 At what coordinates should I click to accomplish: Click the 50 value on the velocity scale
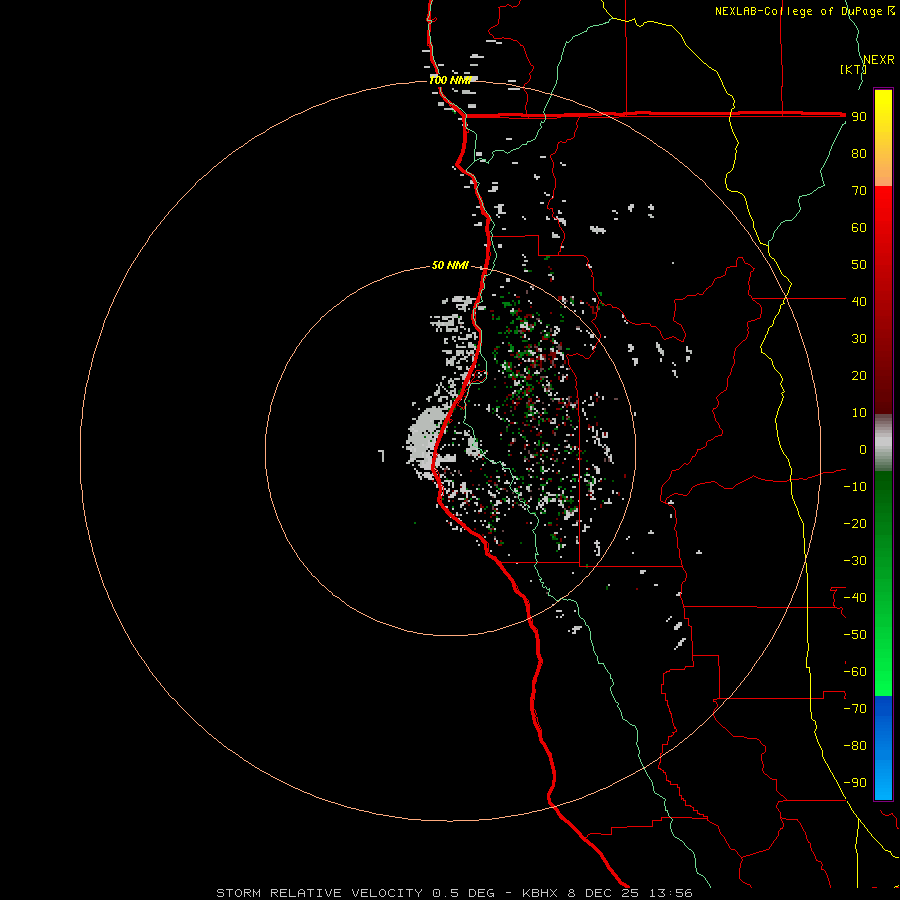pos(859,265)
